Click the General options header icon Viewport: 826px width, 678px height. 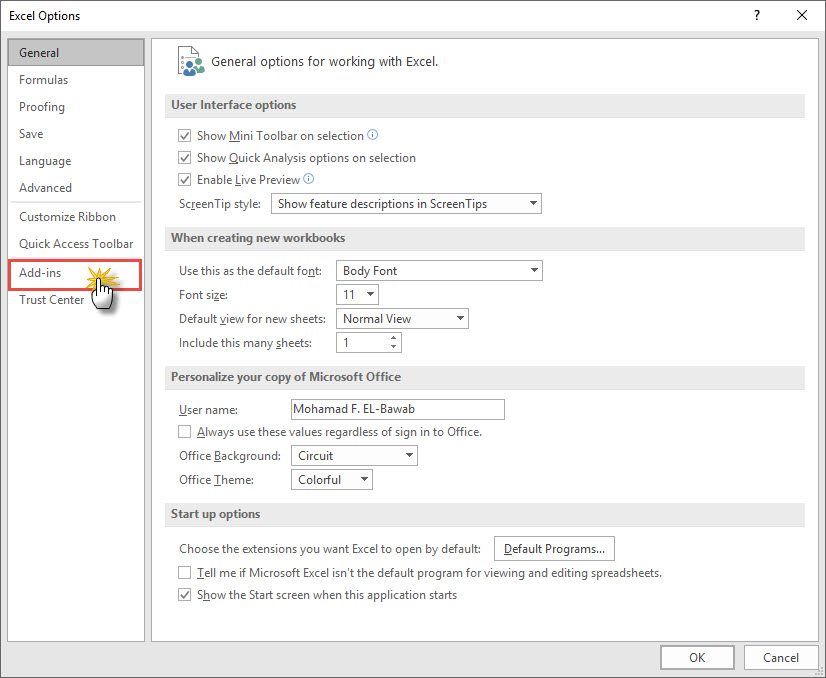tap(190, 61)
